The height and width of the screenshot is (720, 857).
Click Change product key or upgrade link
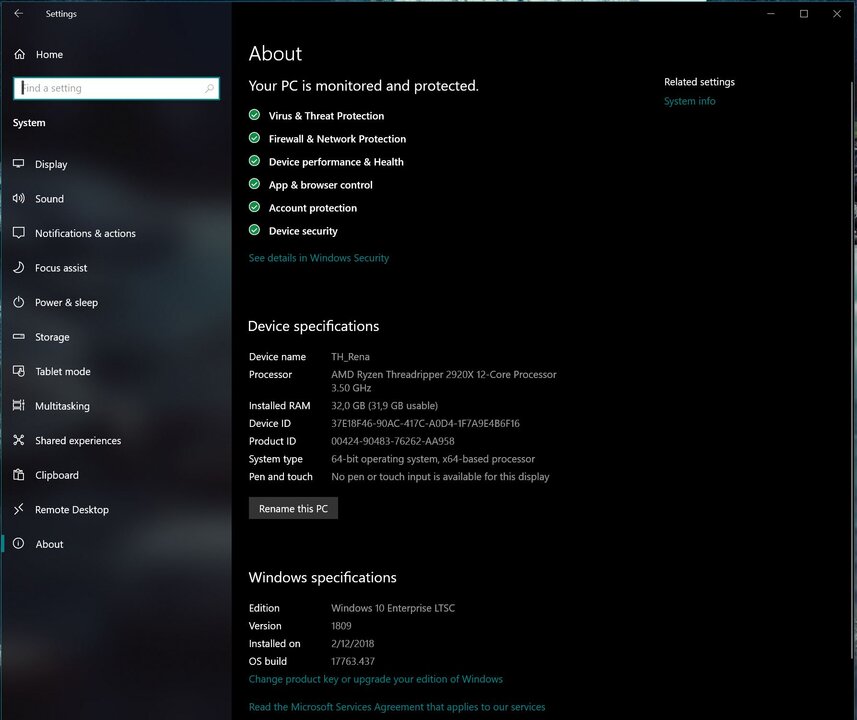pyautogui.click(x=375, y=679)
